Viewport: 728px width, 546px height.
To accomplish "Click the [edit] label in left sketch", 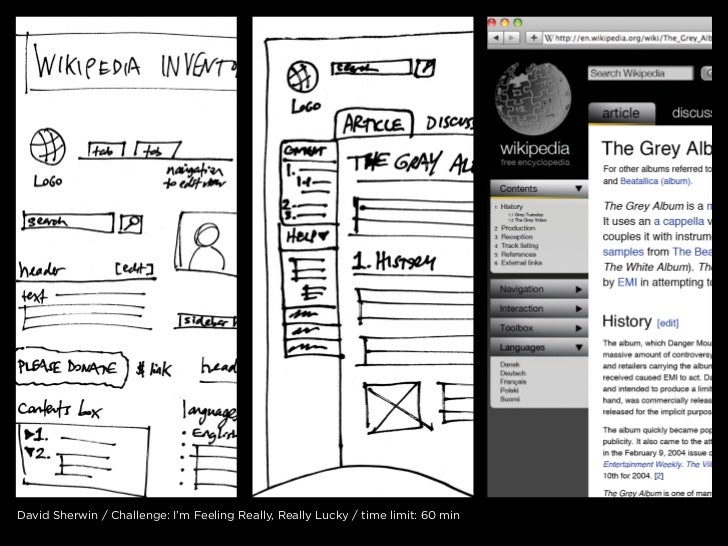I will 134,268.
